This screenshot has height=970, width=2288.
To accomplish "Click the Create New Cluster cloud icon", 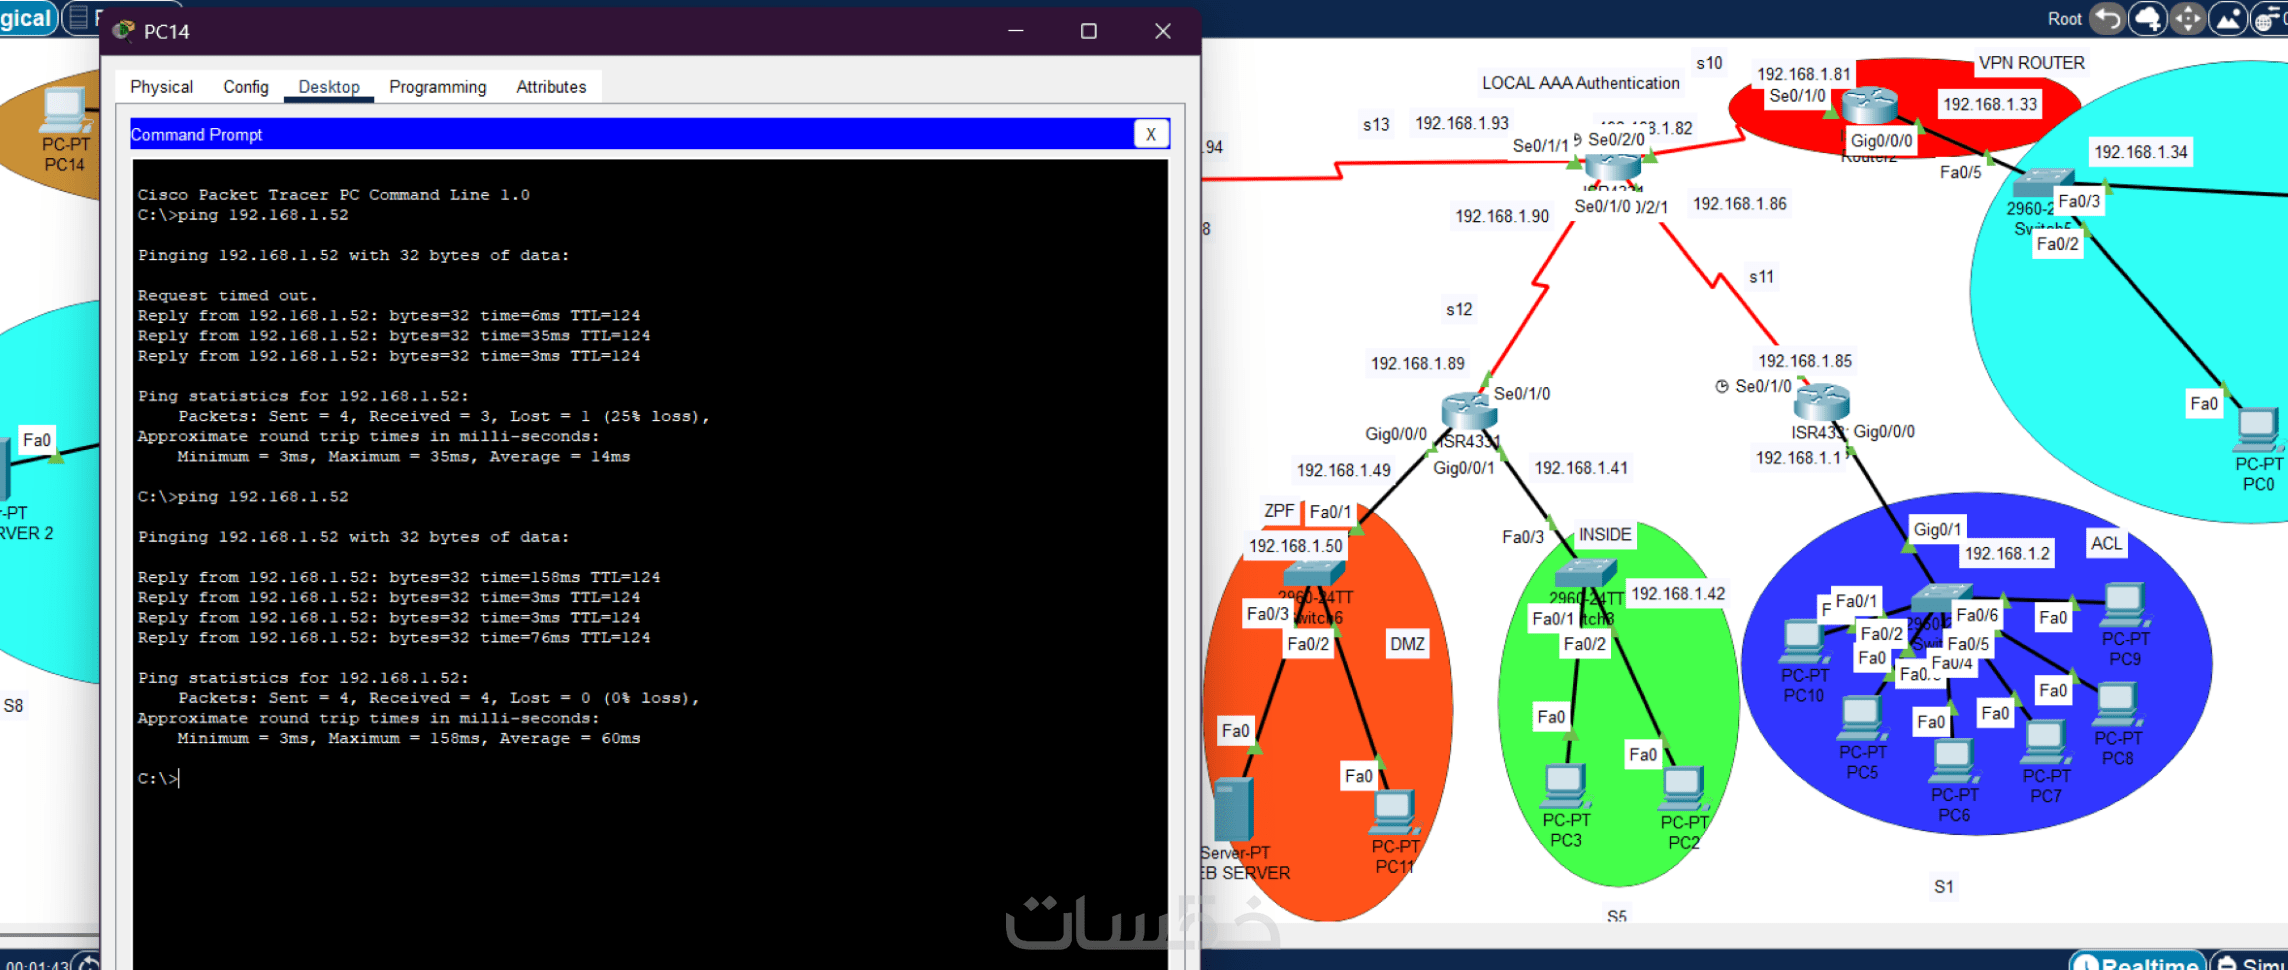I will point(2148,18).
